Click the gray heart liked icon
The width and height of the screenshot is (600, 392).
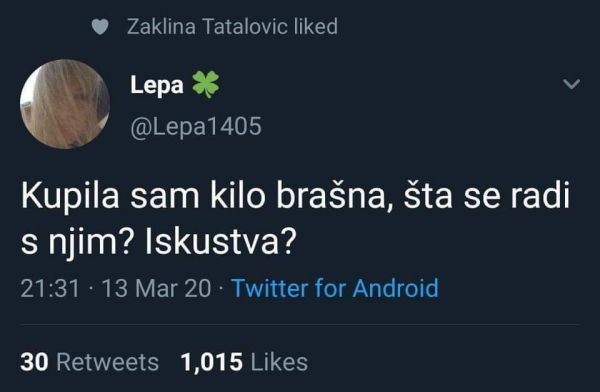100,27
